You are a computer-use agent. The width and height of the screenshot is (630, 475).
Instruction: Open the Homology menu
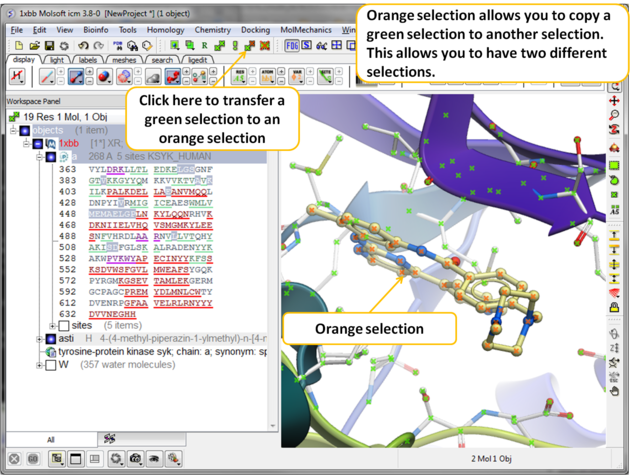point(165,30)
